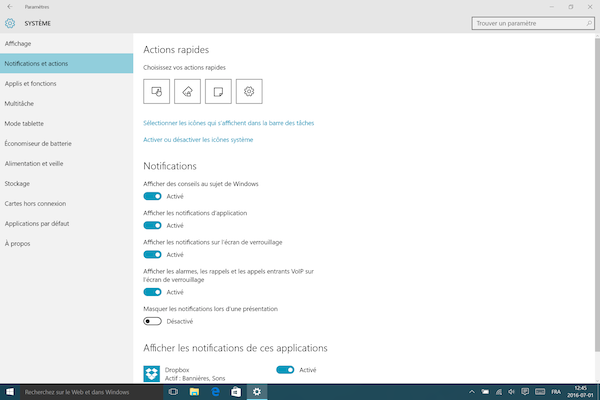The image size is (600, 400).
Task: Open the Action Center notification icon
Action: point(525,392)
